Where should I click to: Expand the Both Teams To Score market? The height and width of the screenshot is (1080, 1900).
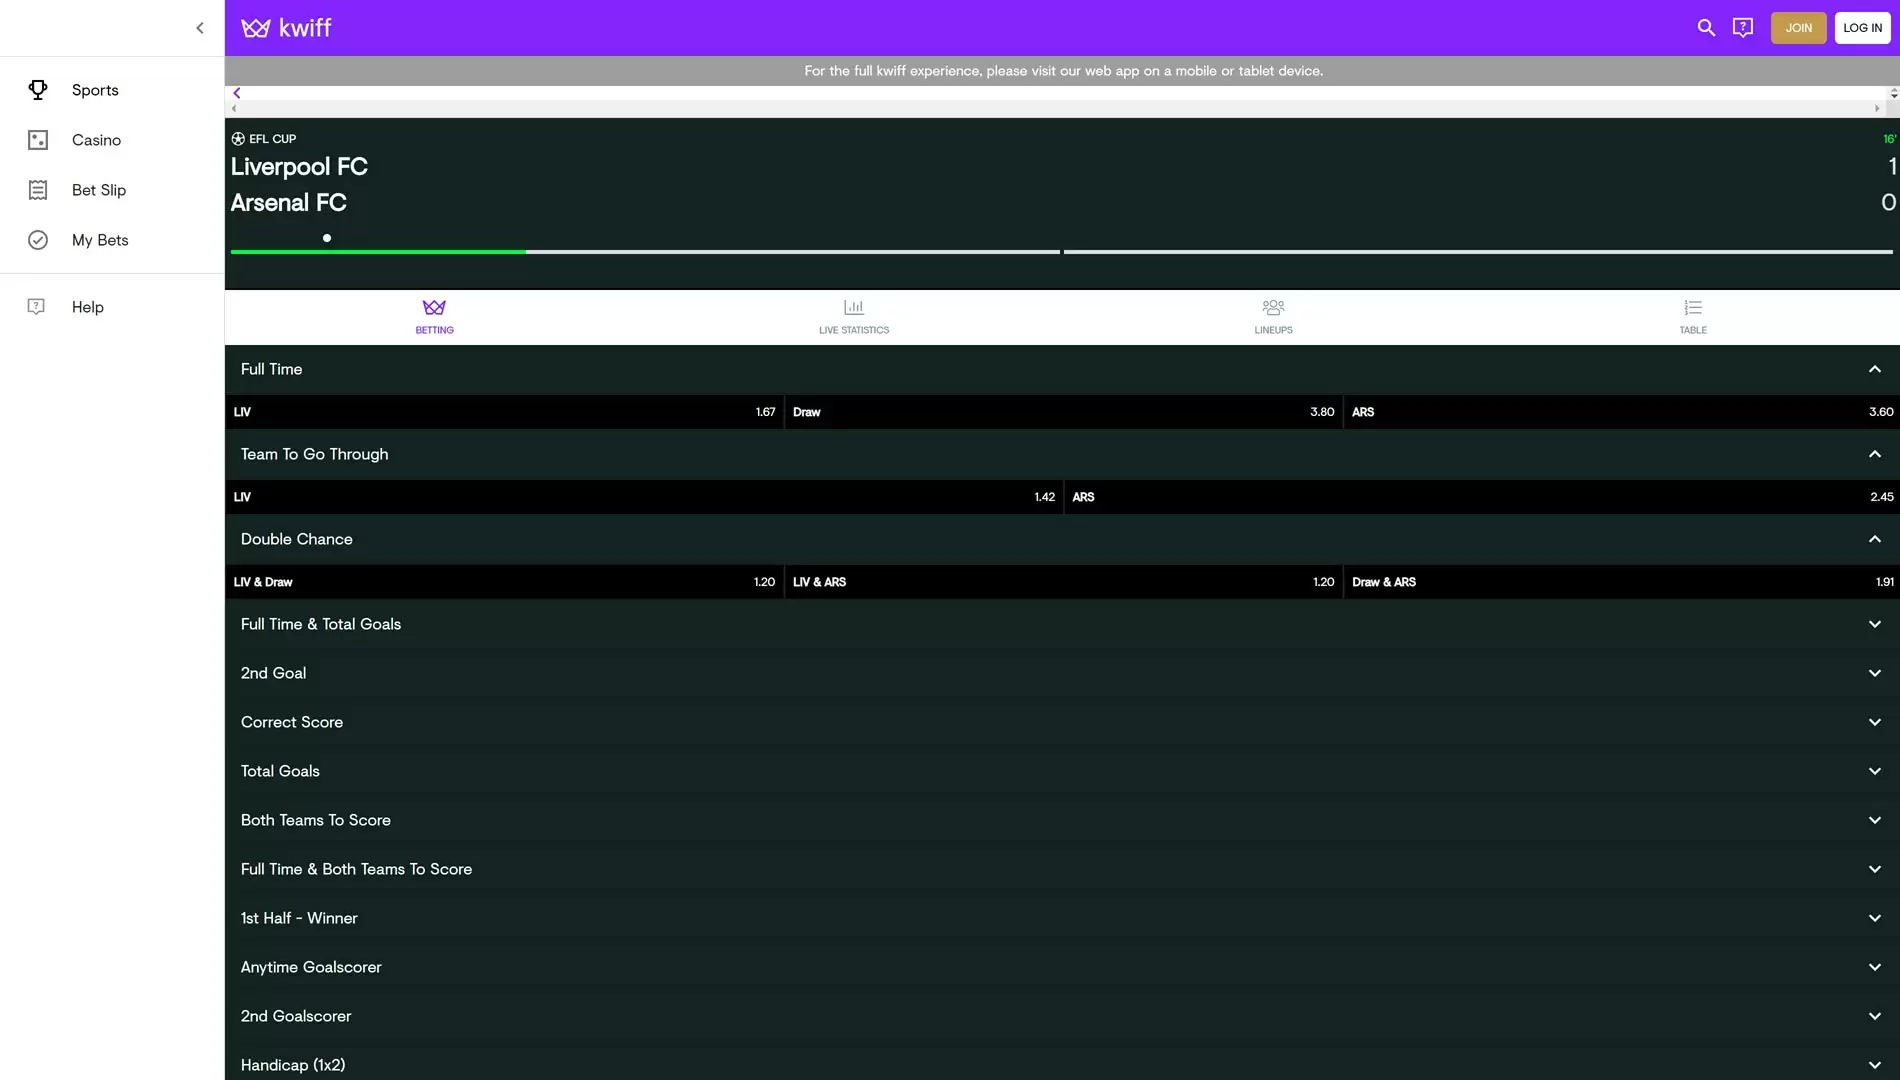1062,820
